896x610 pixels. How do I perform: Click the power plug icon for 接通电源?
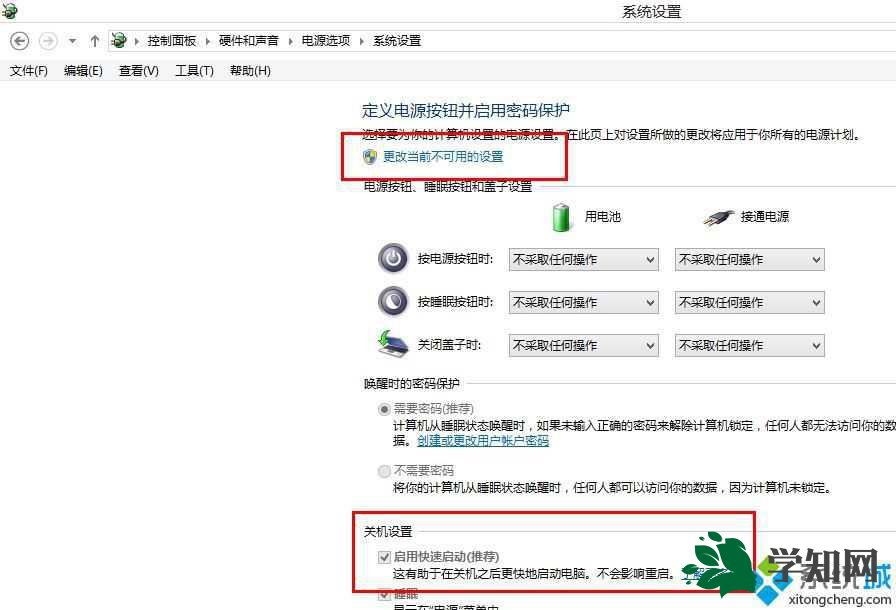point(719,217)
